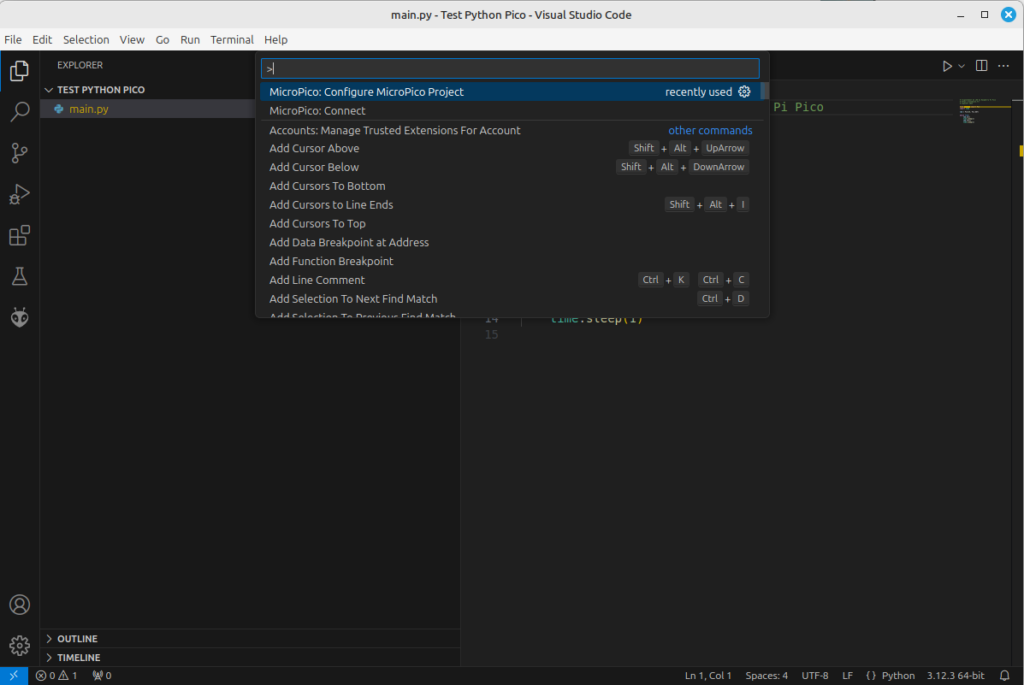This screenshot has width=1024, height=685.
Task: Open the File menu
Action: coord(13,40)
